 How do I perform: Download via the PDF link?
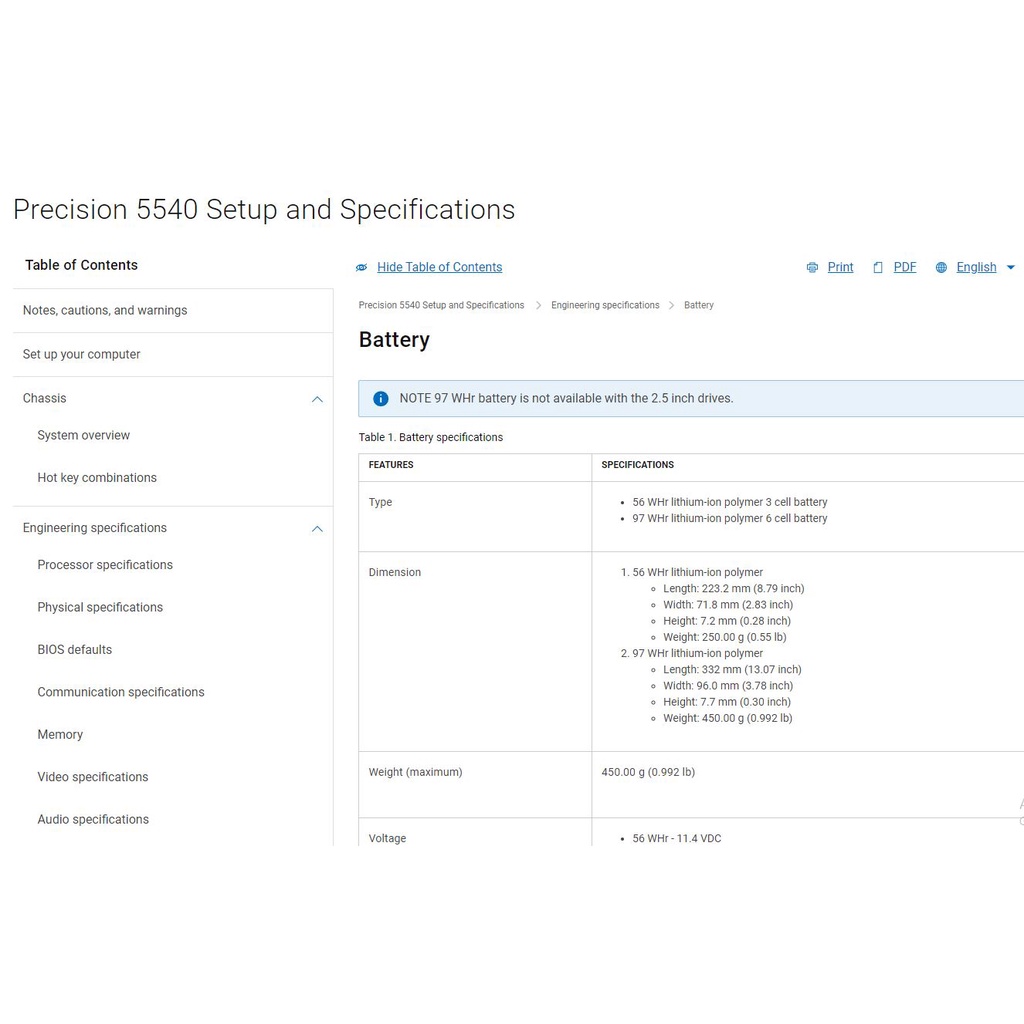pos(905,267)
